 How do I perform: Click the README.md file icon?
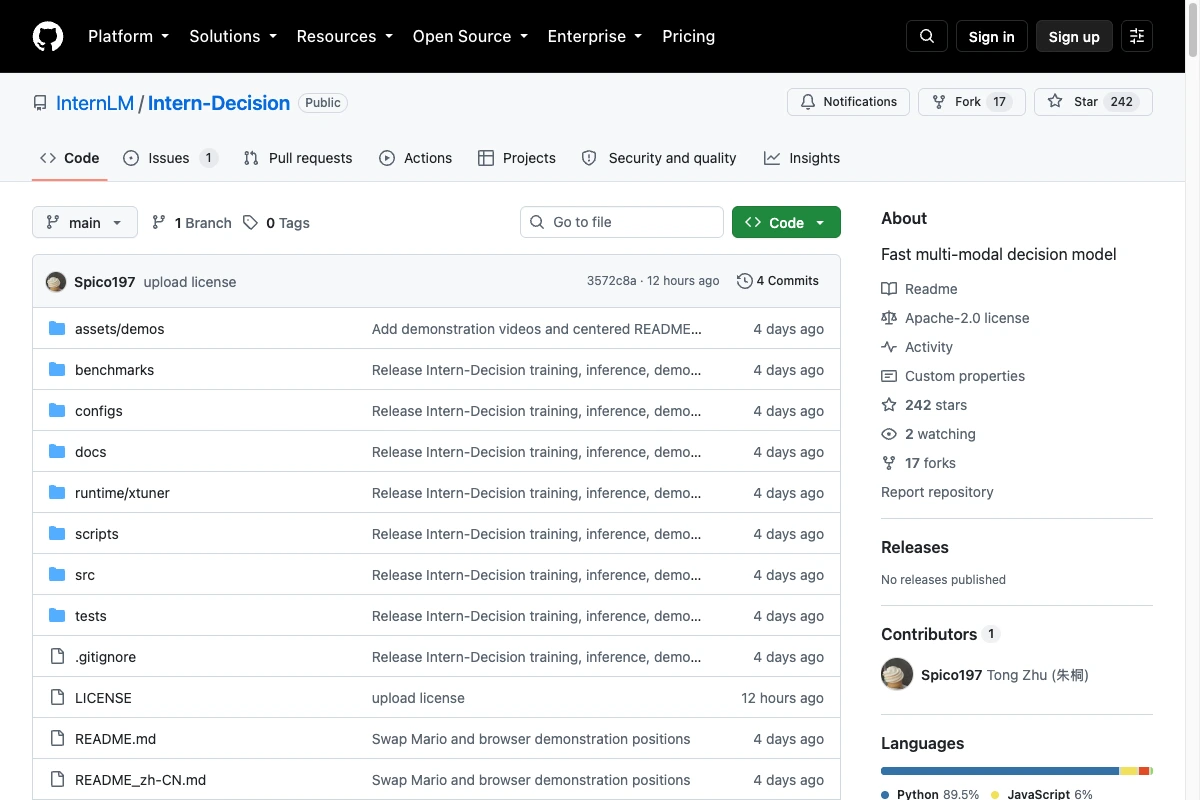(x=57, y=738)
